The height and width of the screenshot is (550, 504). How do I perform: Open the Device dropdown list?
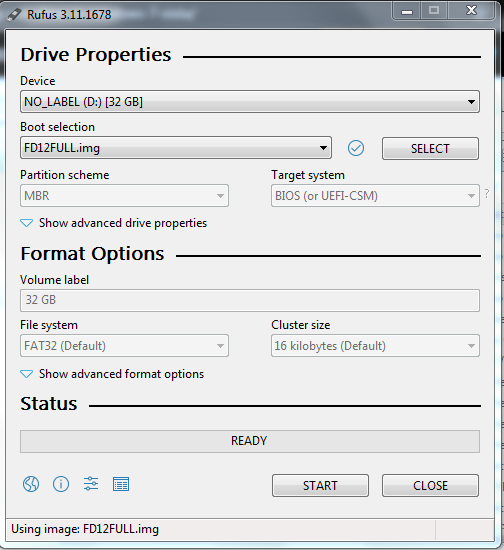pyautogui.click(x=250, y=102)
